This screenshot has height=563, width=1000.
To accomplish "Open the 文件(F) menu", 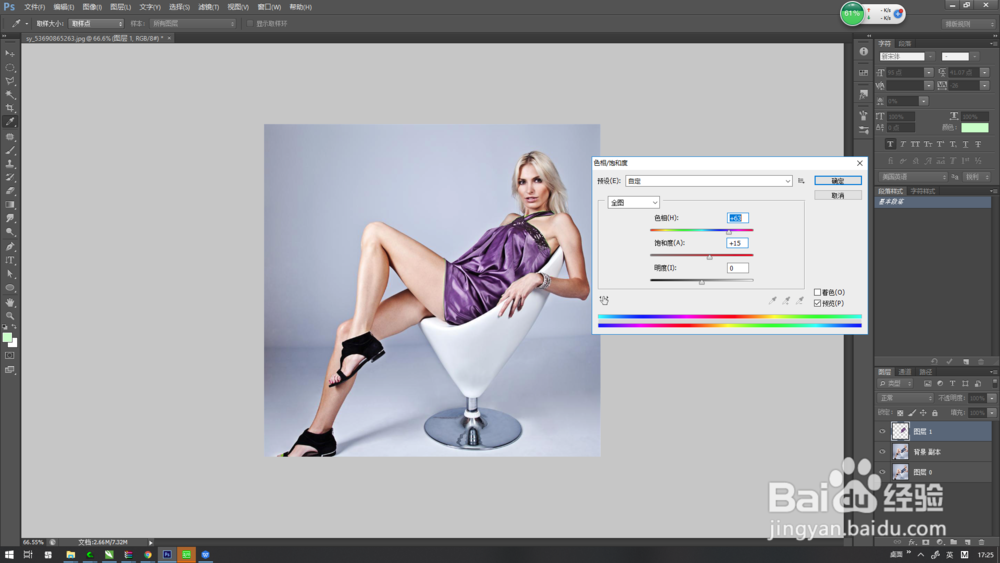I will (34, 7).
